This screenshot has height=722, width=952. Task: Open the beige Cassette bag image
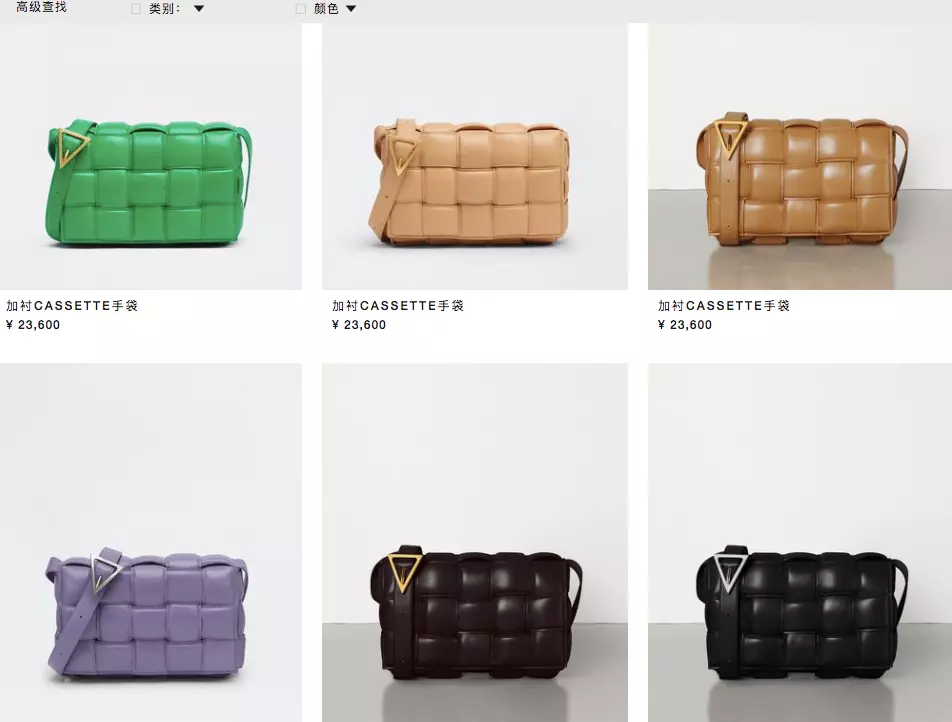[x=475, y=157]
